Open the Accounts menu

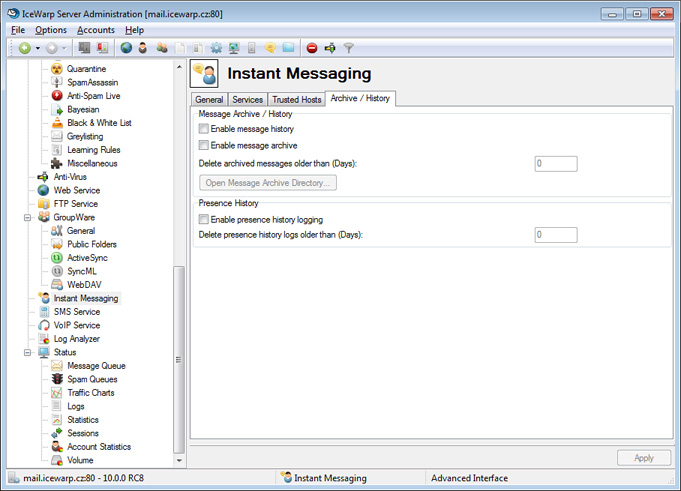coord(96,30)
